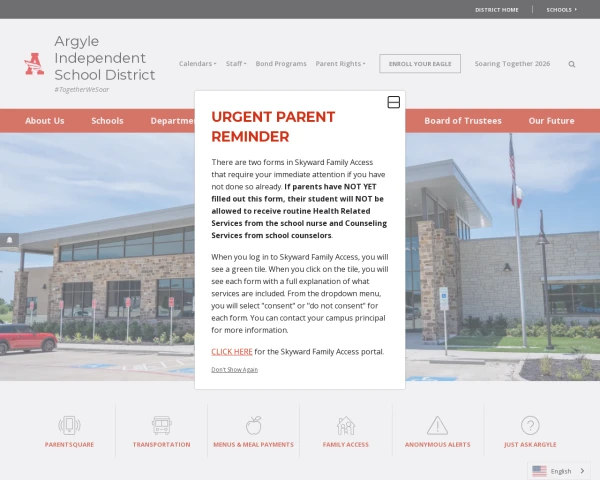Open the About Us tab
The height and width of the screenshot is (480, 600).
[45, 121]
